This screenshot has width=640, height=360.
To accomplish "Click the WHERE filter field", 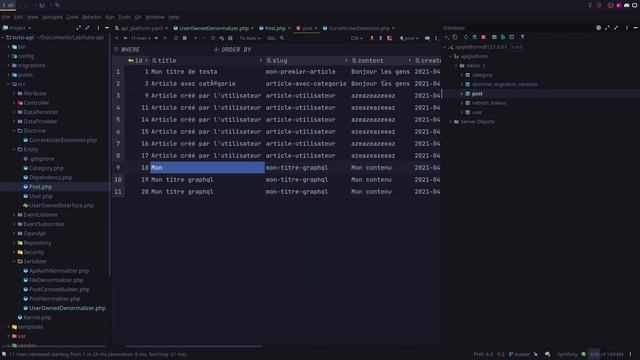I will coord(163,49).
